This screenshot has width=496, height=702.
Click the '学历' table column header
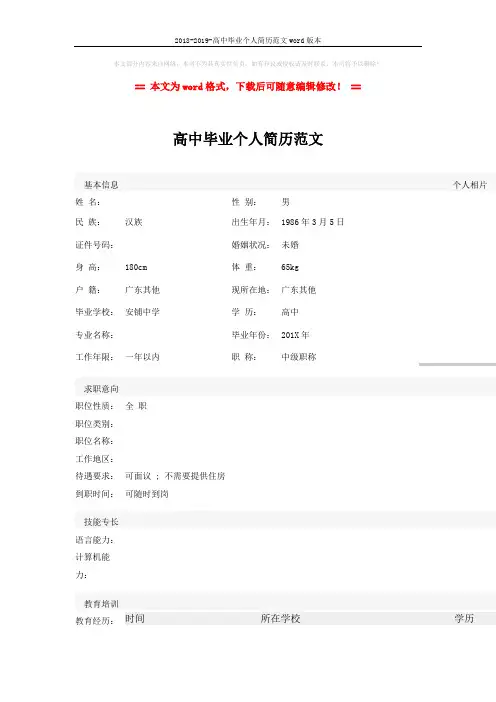coord(464,619)
